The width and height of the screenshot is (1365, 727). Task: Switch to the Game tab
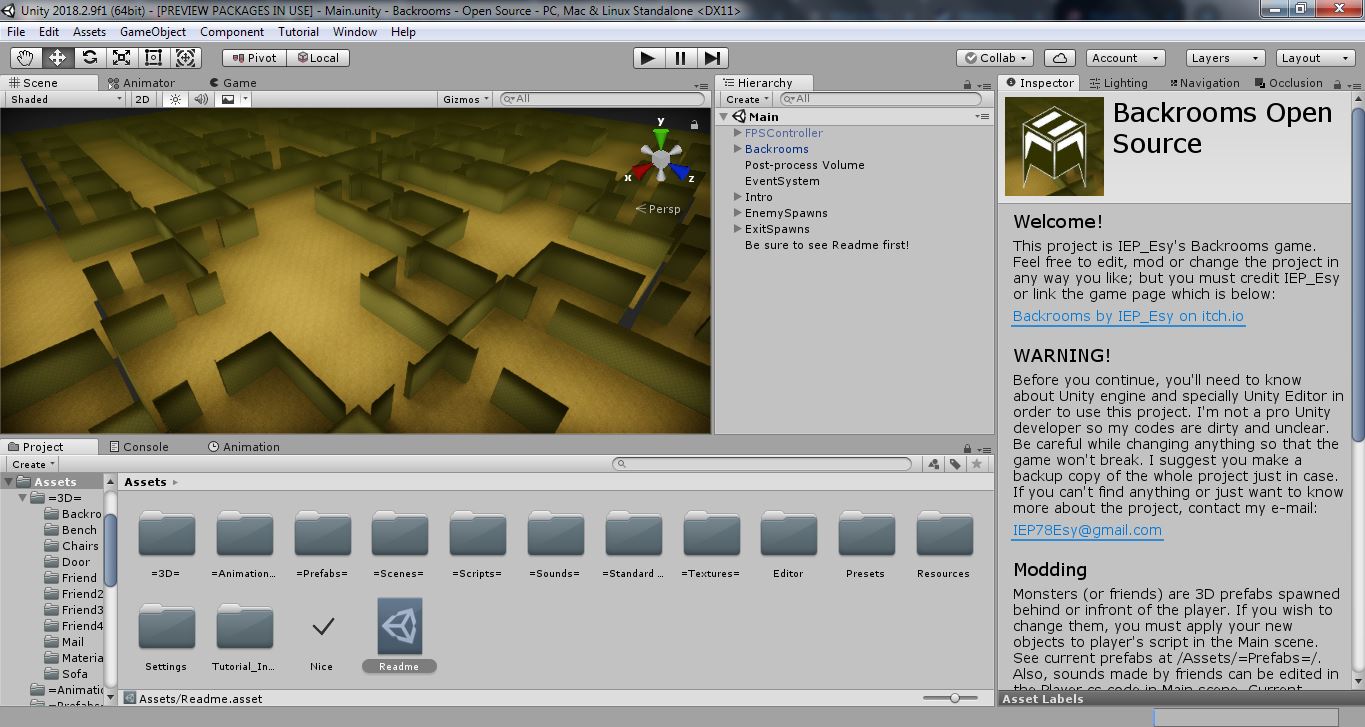233,83
